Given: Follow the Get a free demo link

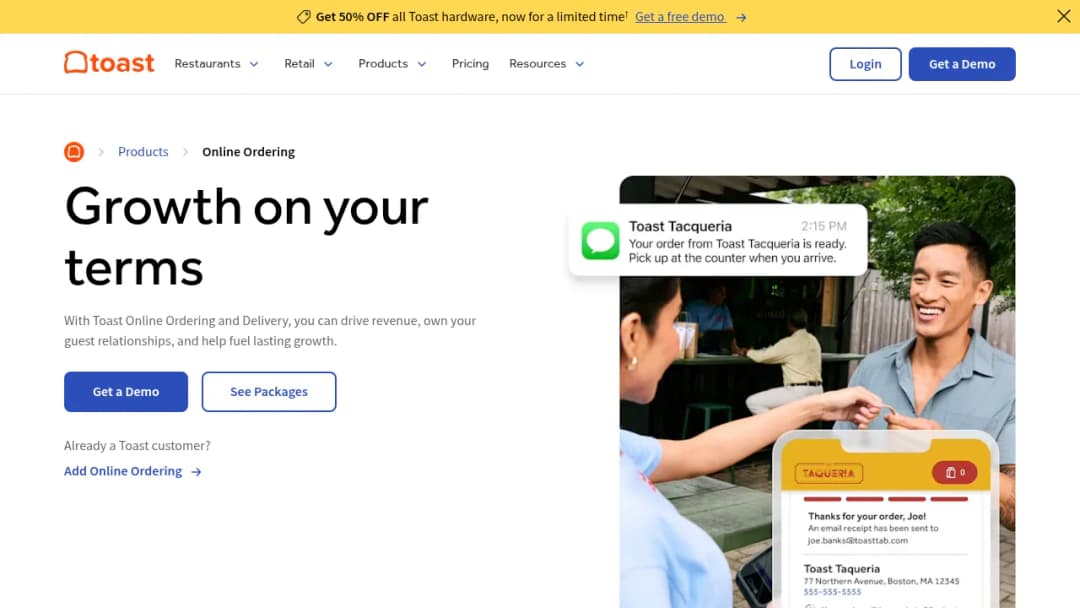Looking at the screenshot, I should point(680,17).
